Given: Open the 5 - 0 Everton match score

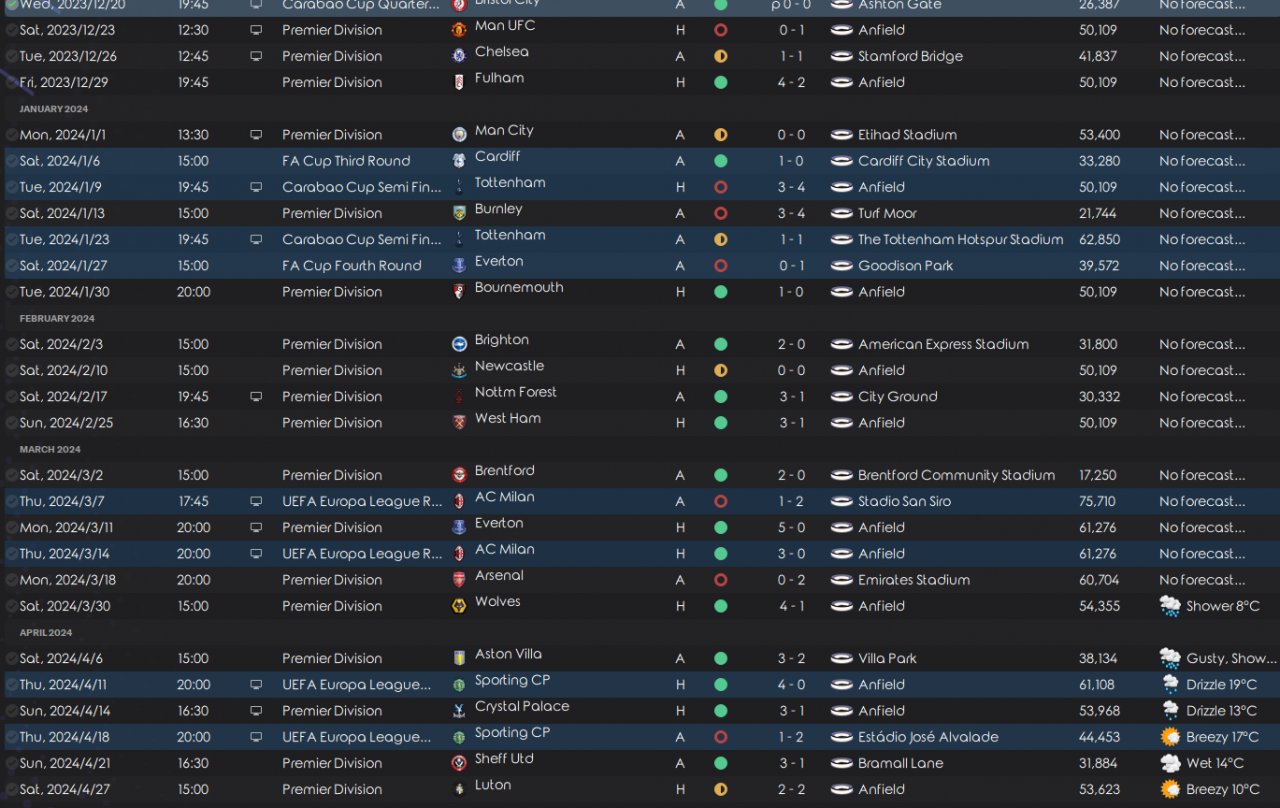Looking at the screenshot, I should tap(791, 527).
